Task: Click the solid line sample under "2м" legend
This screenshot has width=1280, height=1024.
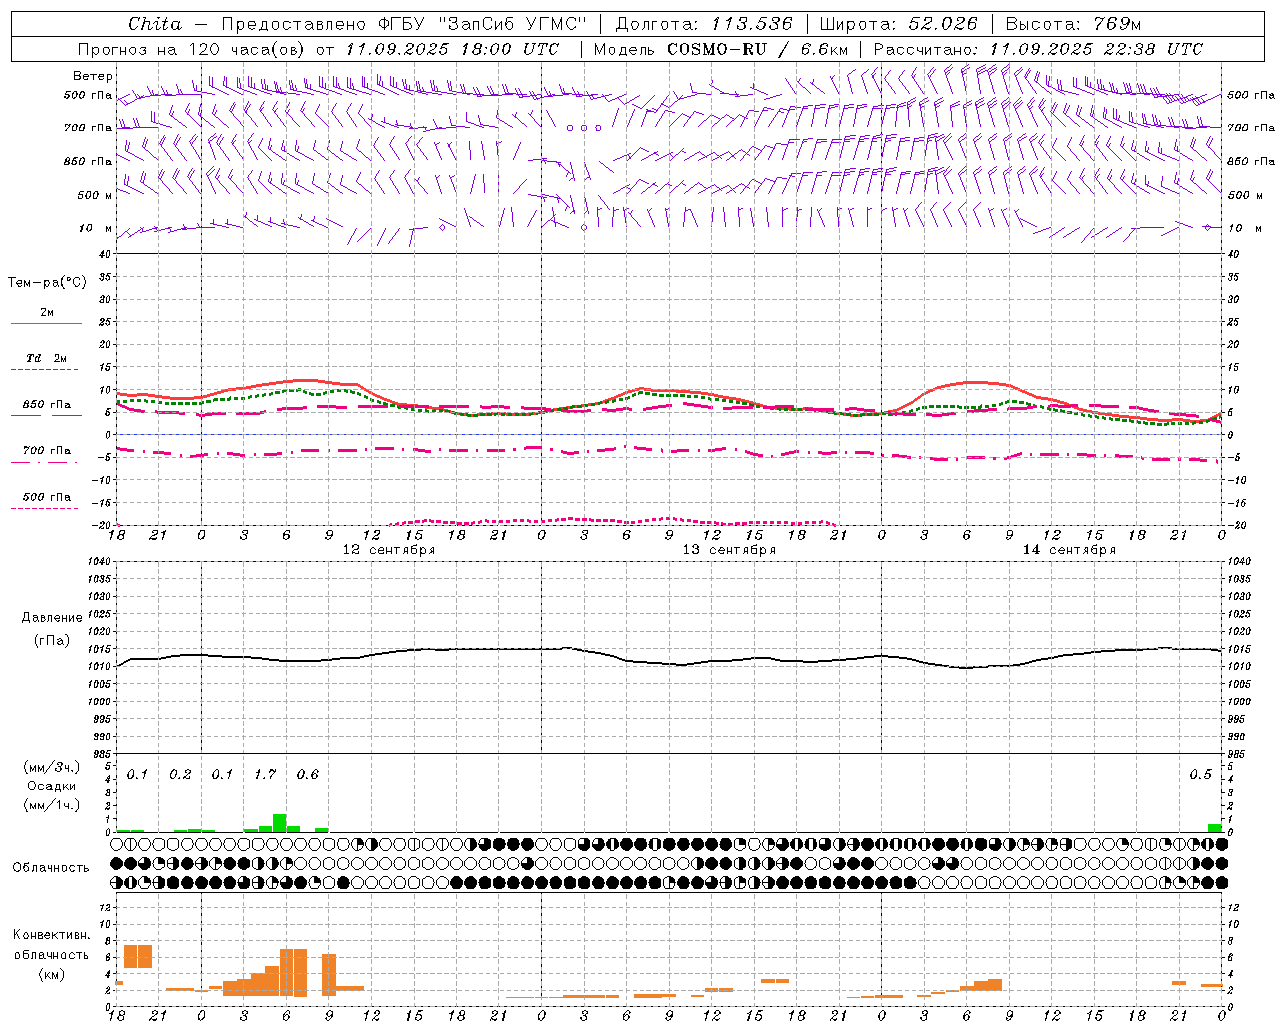Action: pyautogui.click(x=46, y=324)
